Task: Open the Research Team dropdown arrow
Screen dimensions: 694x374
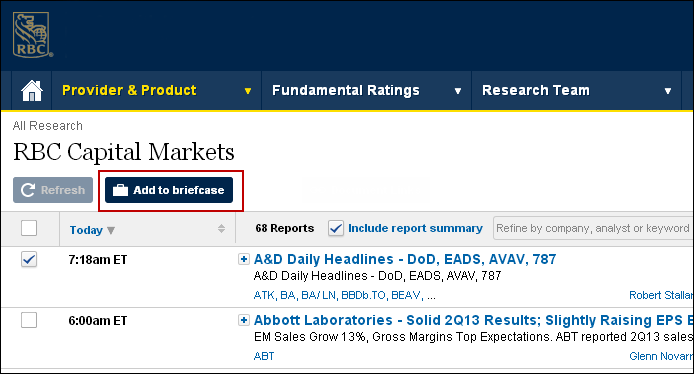Action: 668,91
